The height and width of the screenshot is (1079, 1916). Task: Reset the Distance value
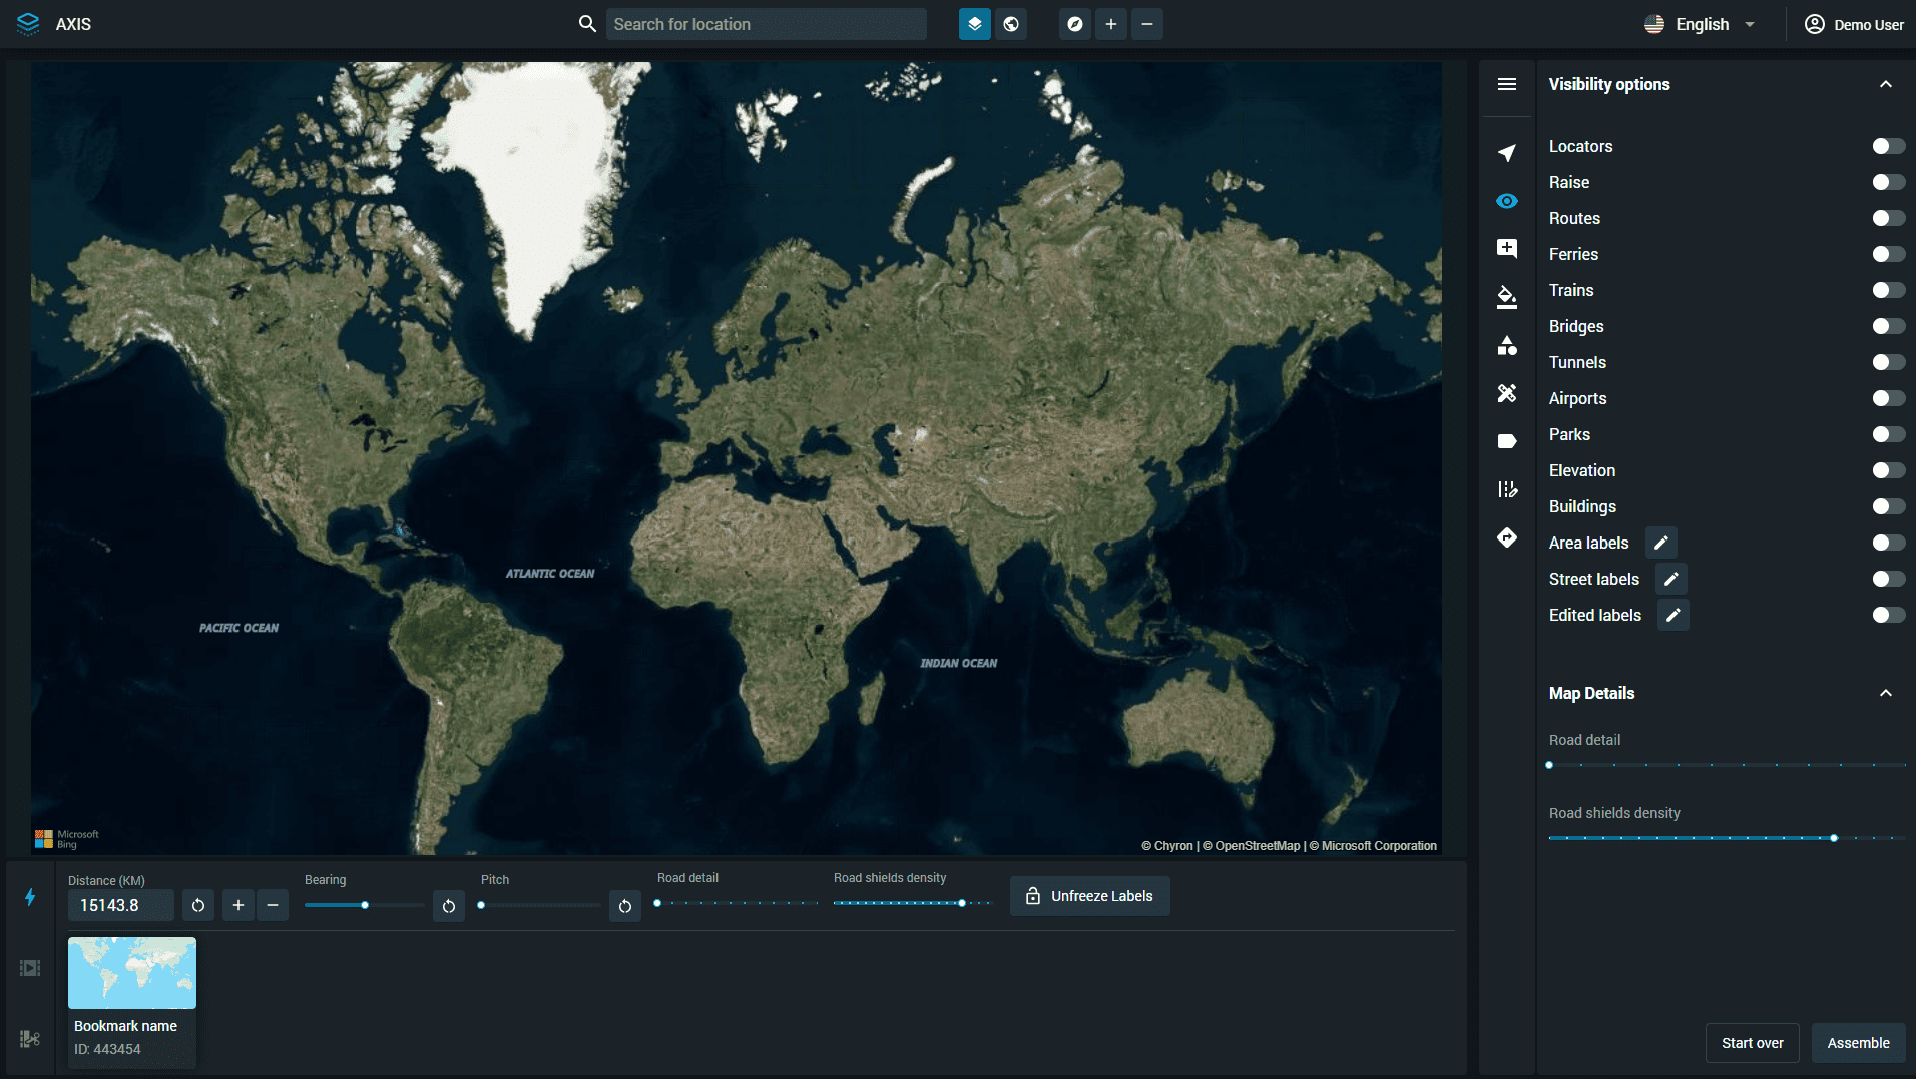[198, 905]
